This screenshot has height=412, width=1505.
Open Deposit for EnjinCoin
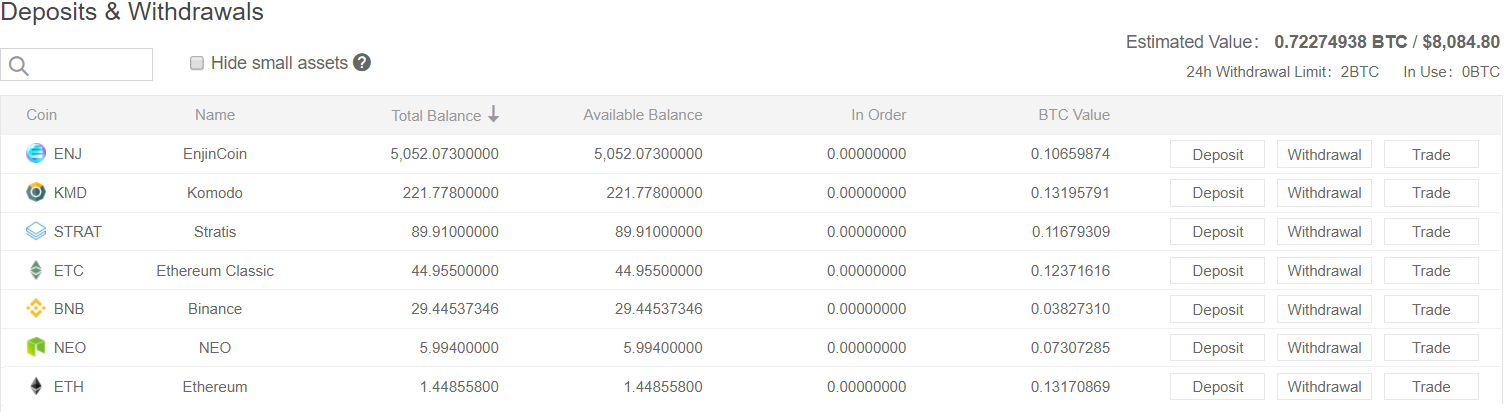[1217, 154]
